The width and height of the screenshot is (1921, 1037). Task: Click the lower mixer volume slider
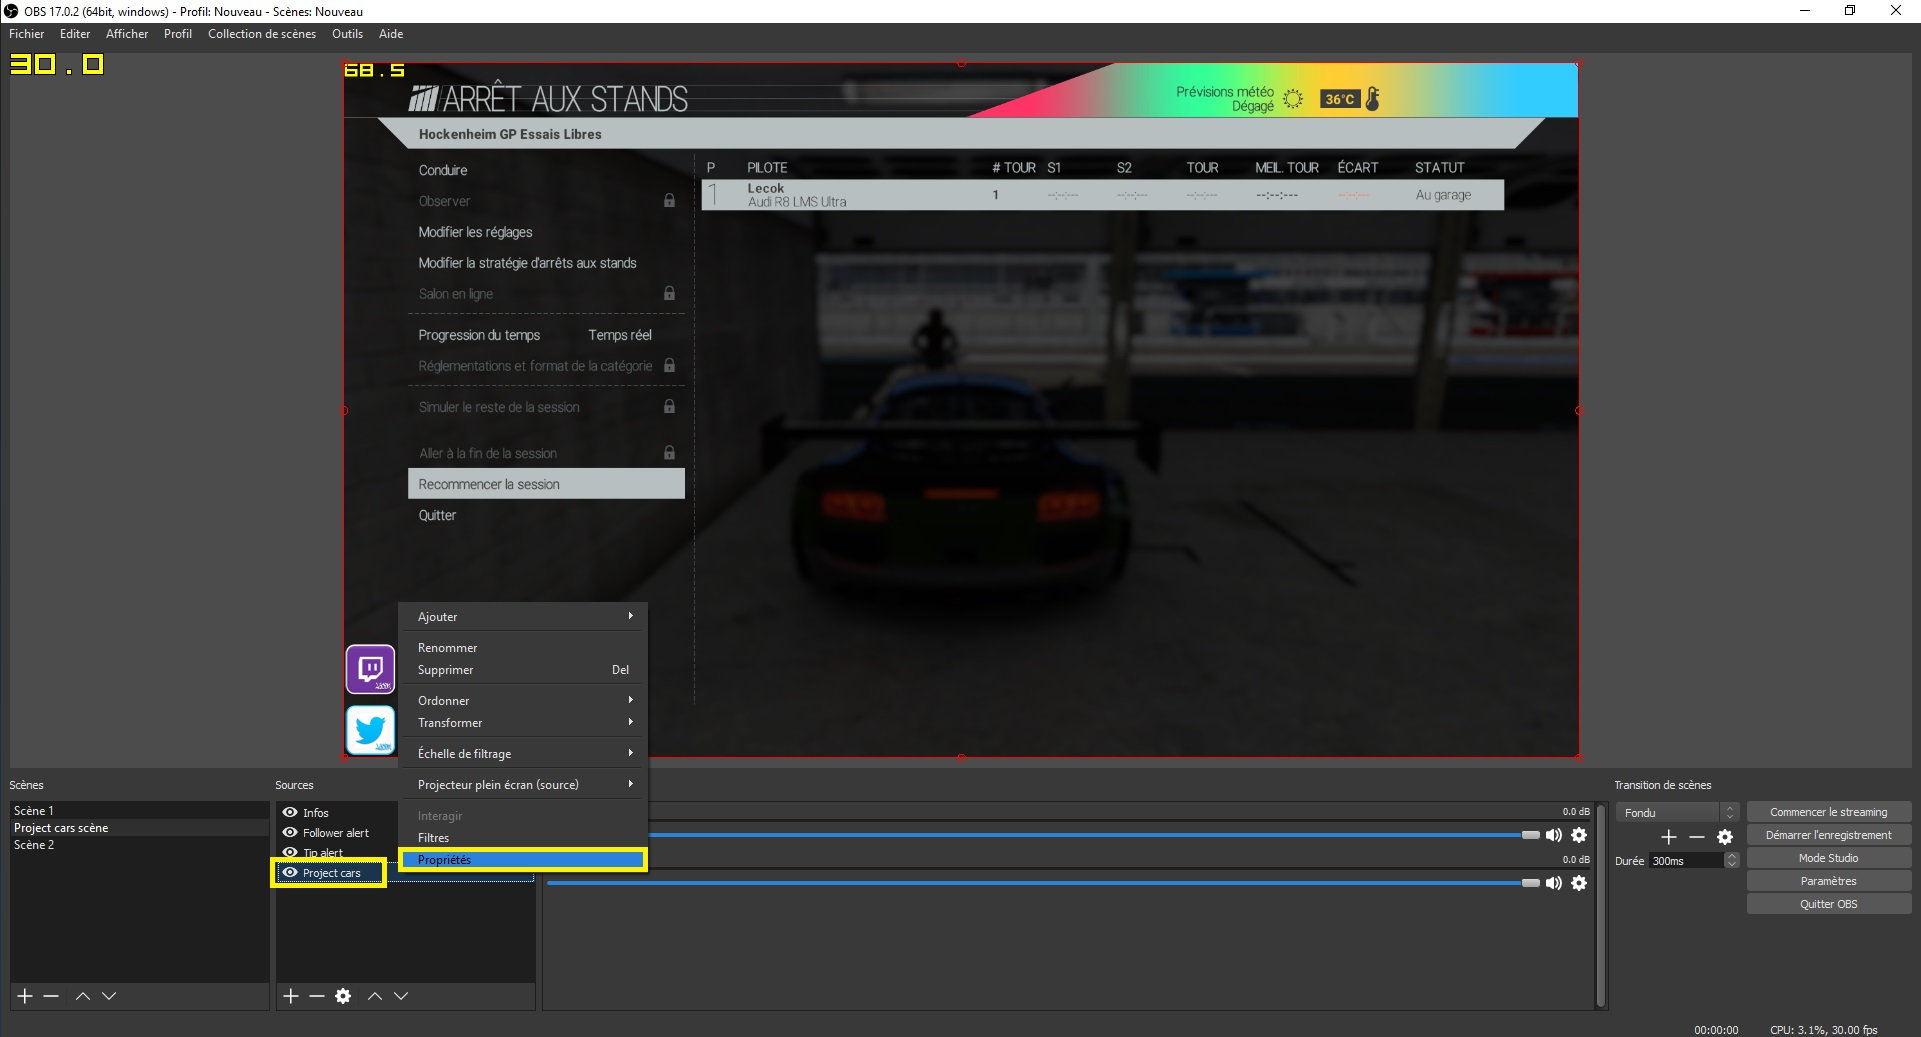1043,883
